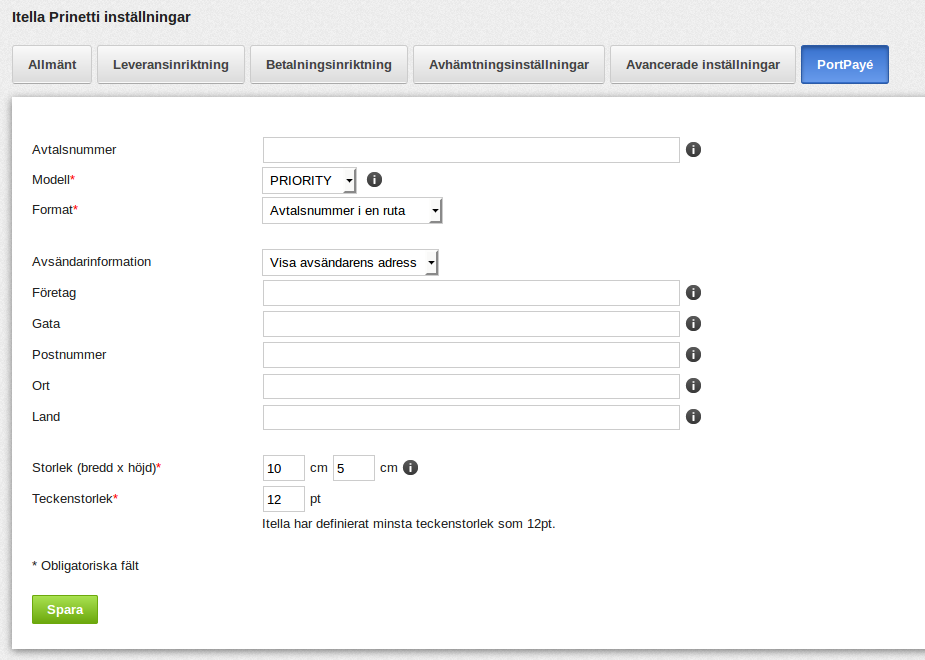Focus the Land input field
This screenshot has width=925, height=660.
(x=471, y=417)
